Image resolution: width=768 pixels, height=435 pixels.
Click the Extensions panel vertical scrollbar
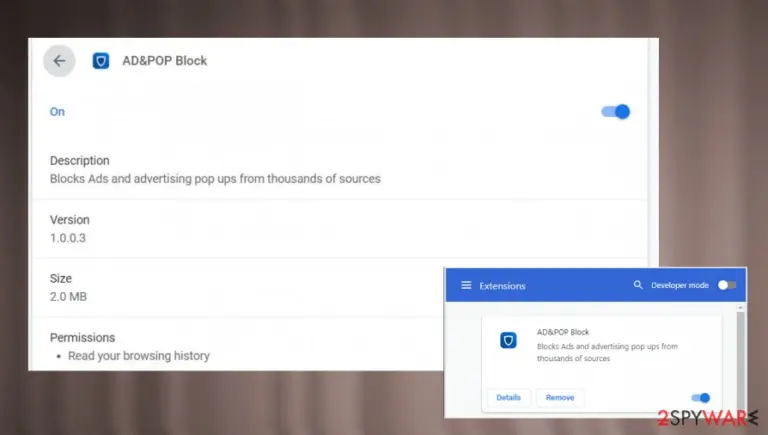click(x=741, y=360)
